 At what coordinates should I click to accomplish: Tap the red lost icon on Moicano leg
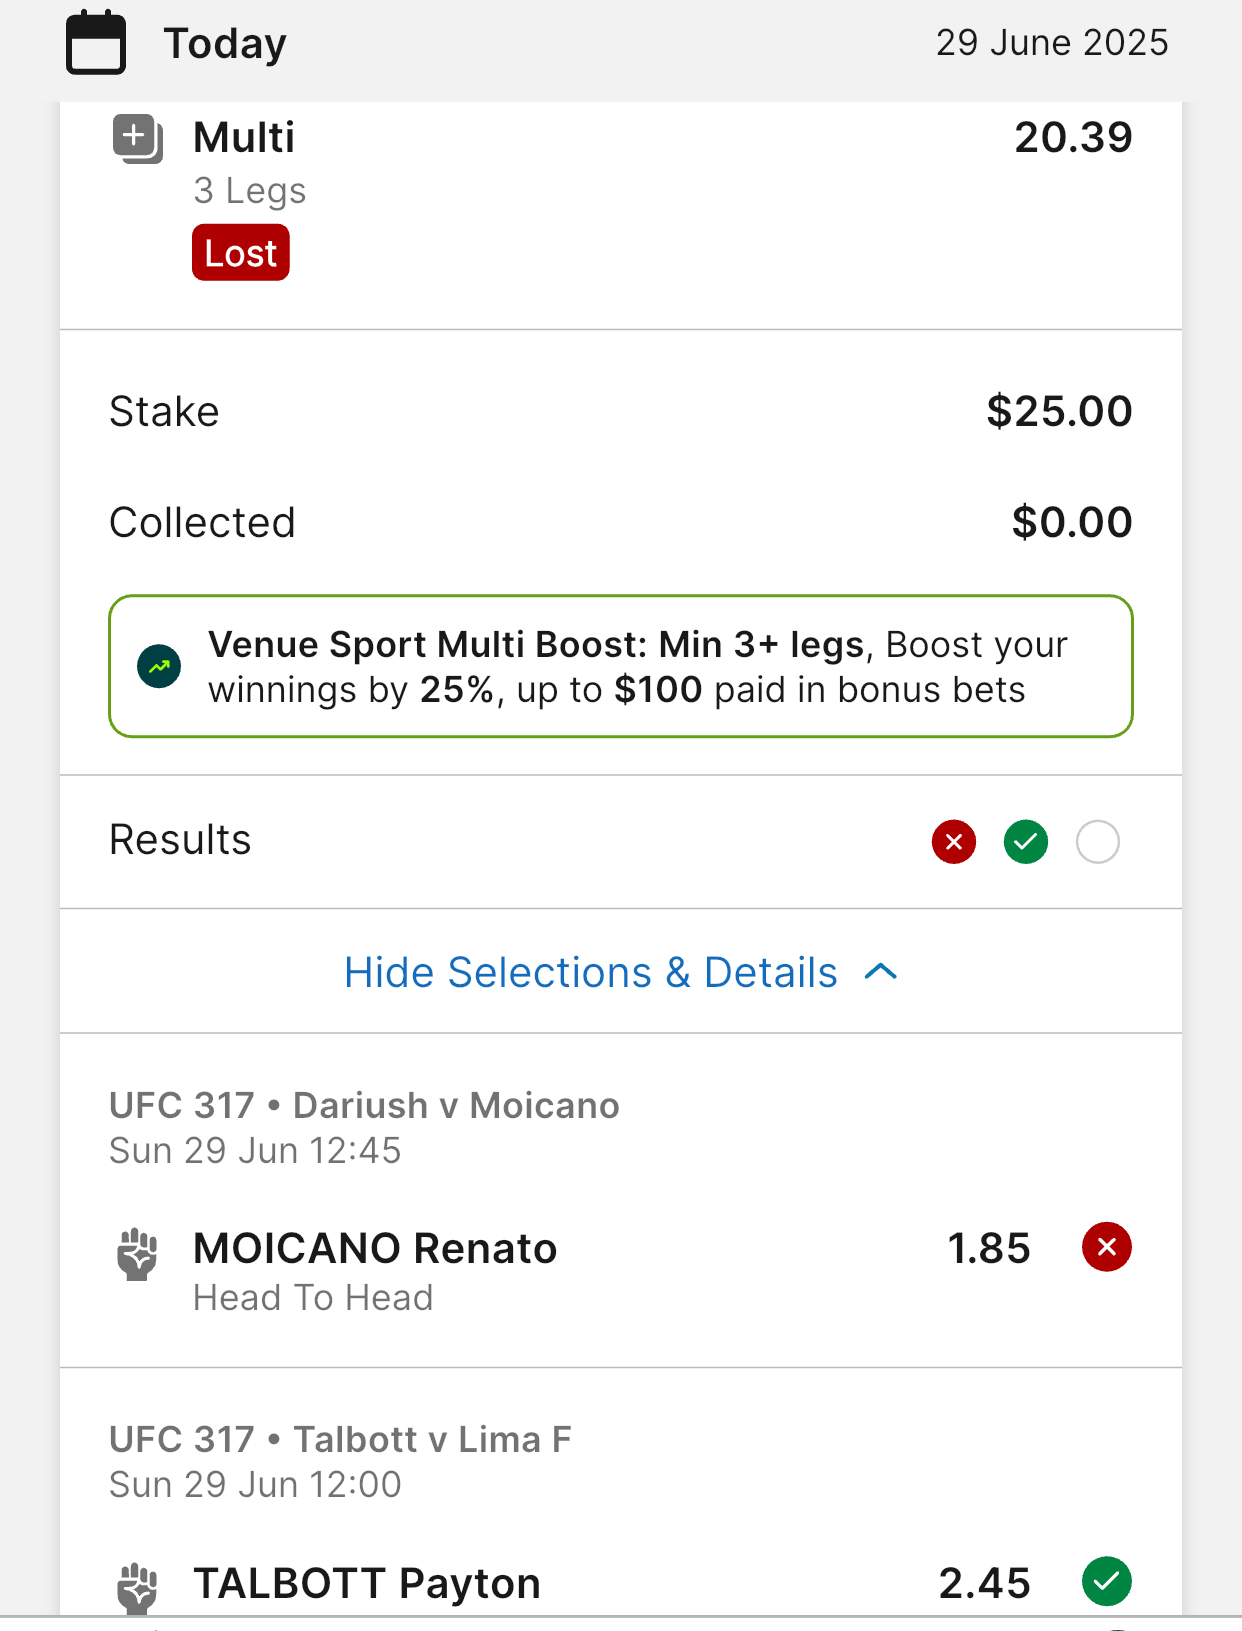(x=1107, y=1247)
